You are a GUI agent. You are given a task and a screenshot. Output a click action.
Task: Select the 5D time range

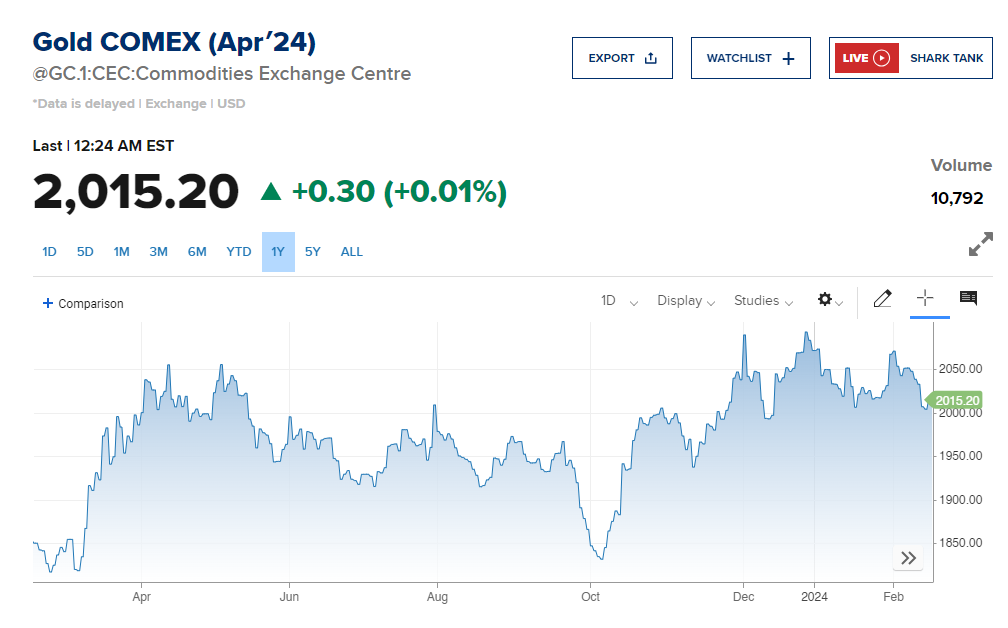point(85,252)
